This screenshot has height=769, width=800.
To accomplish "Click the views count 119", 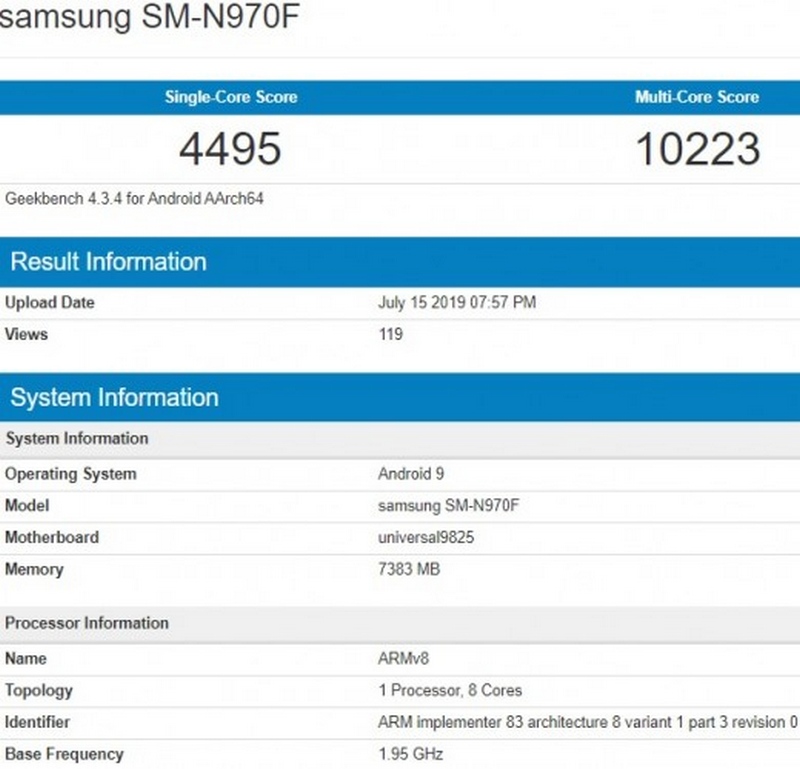I will pyautogui.click(x=390, y=334).
